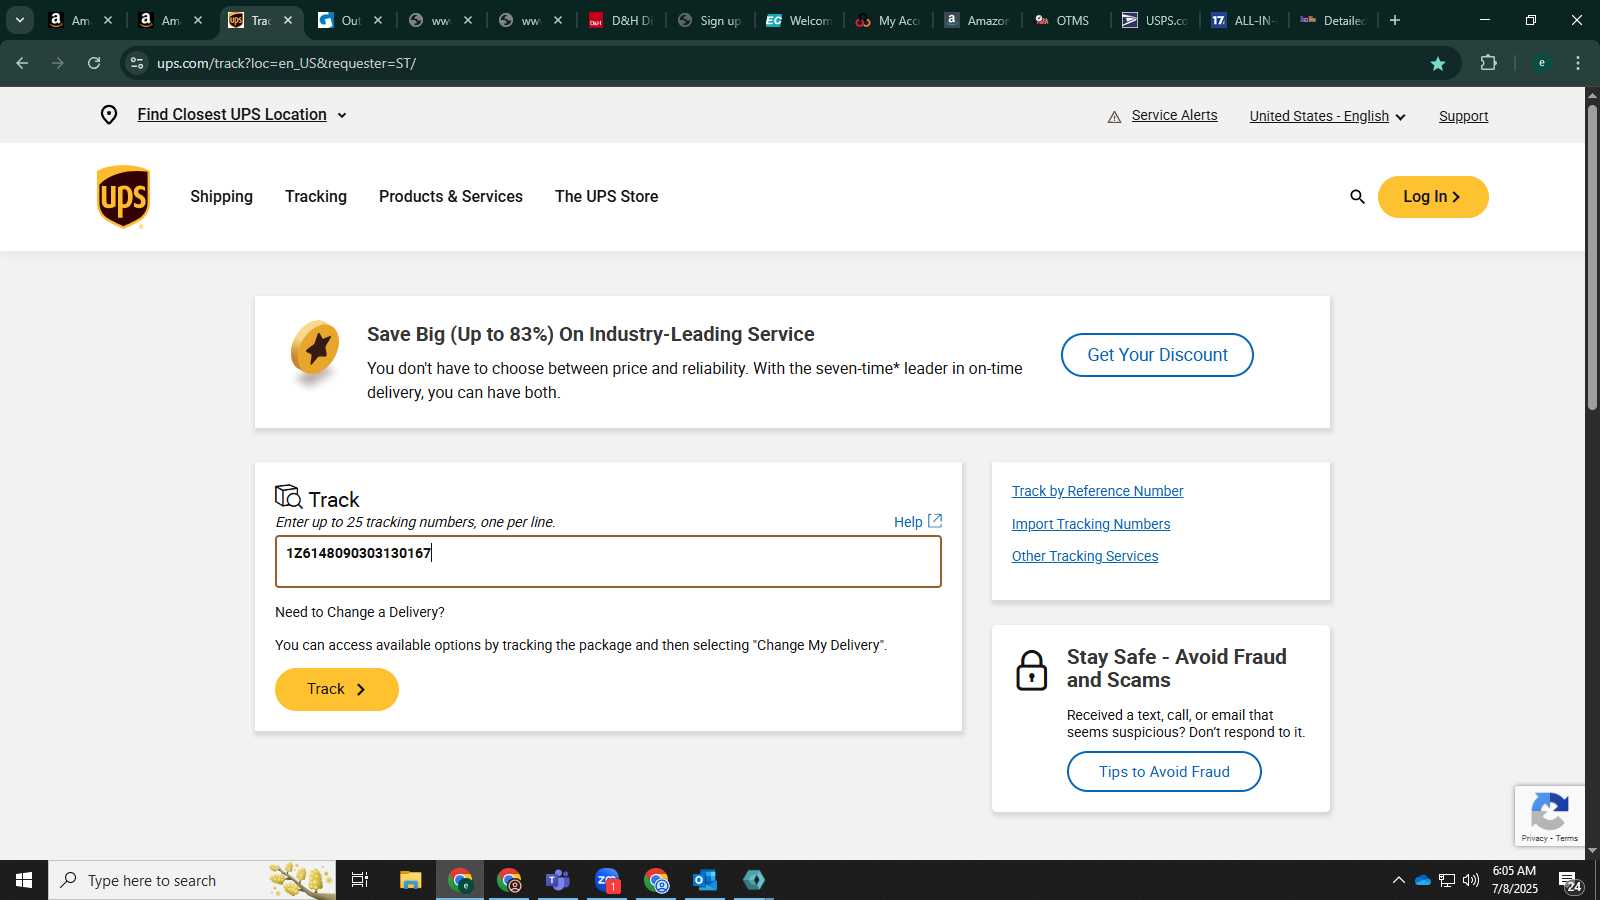Open The UPS Store menu
The height and width of the screenshot is (900, 1600).
(x=607, y=197)
